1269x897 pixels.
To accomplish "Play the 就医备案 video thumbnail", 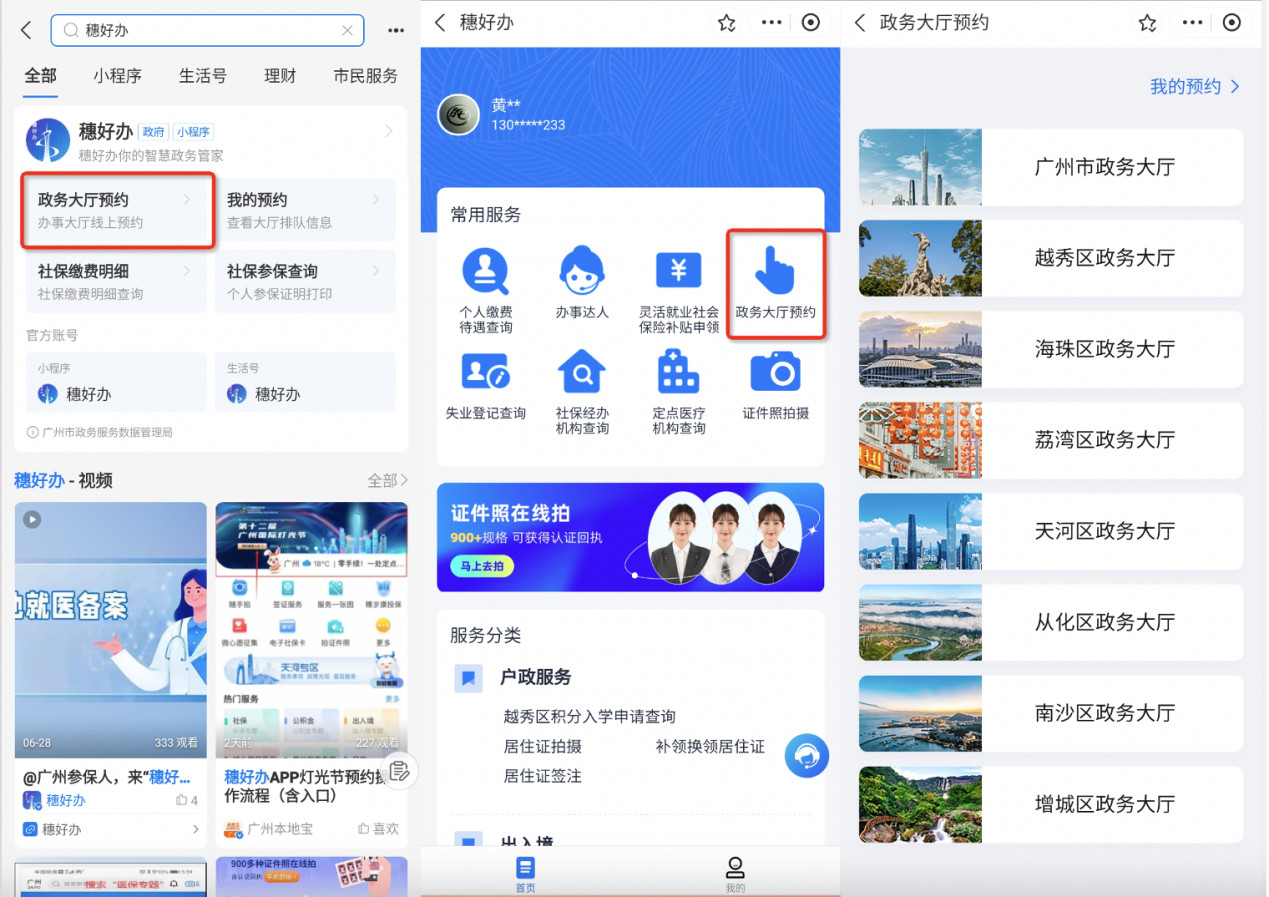I will pos(110,630).
